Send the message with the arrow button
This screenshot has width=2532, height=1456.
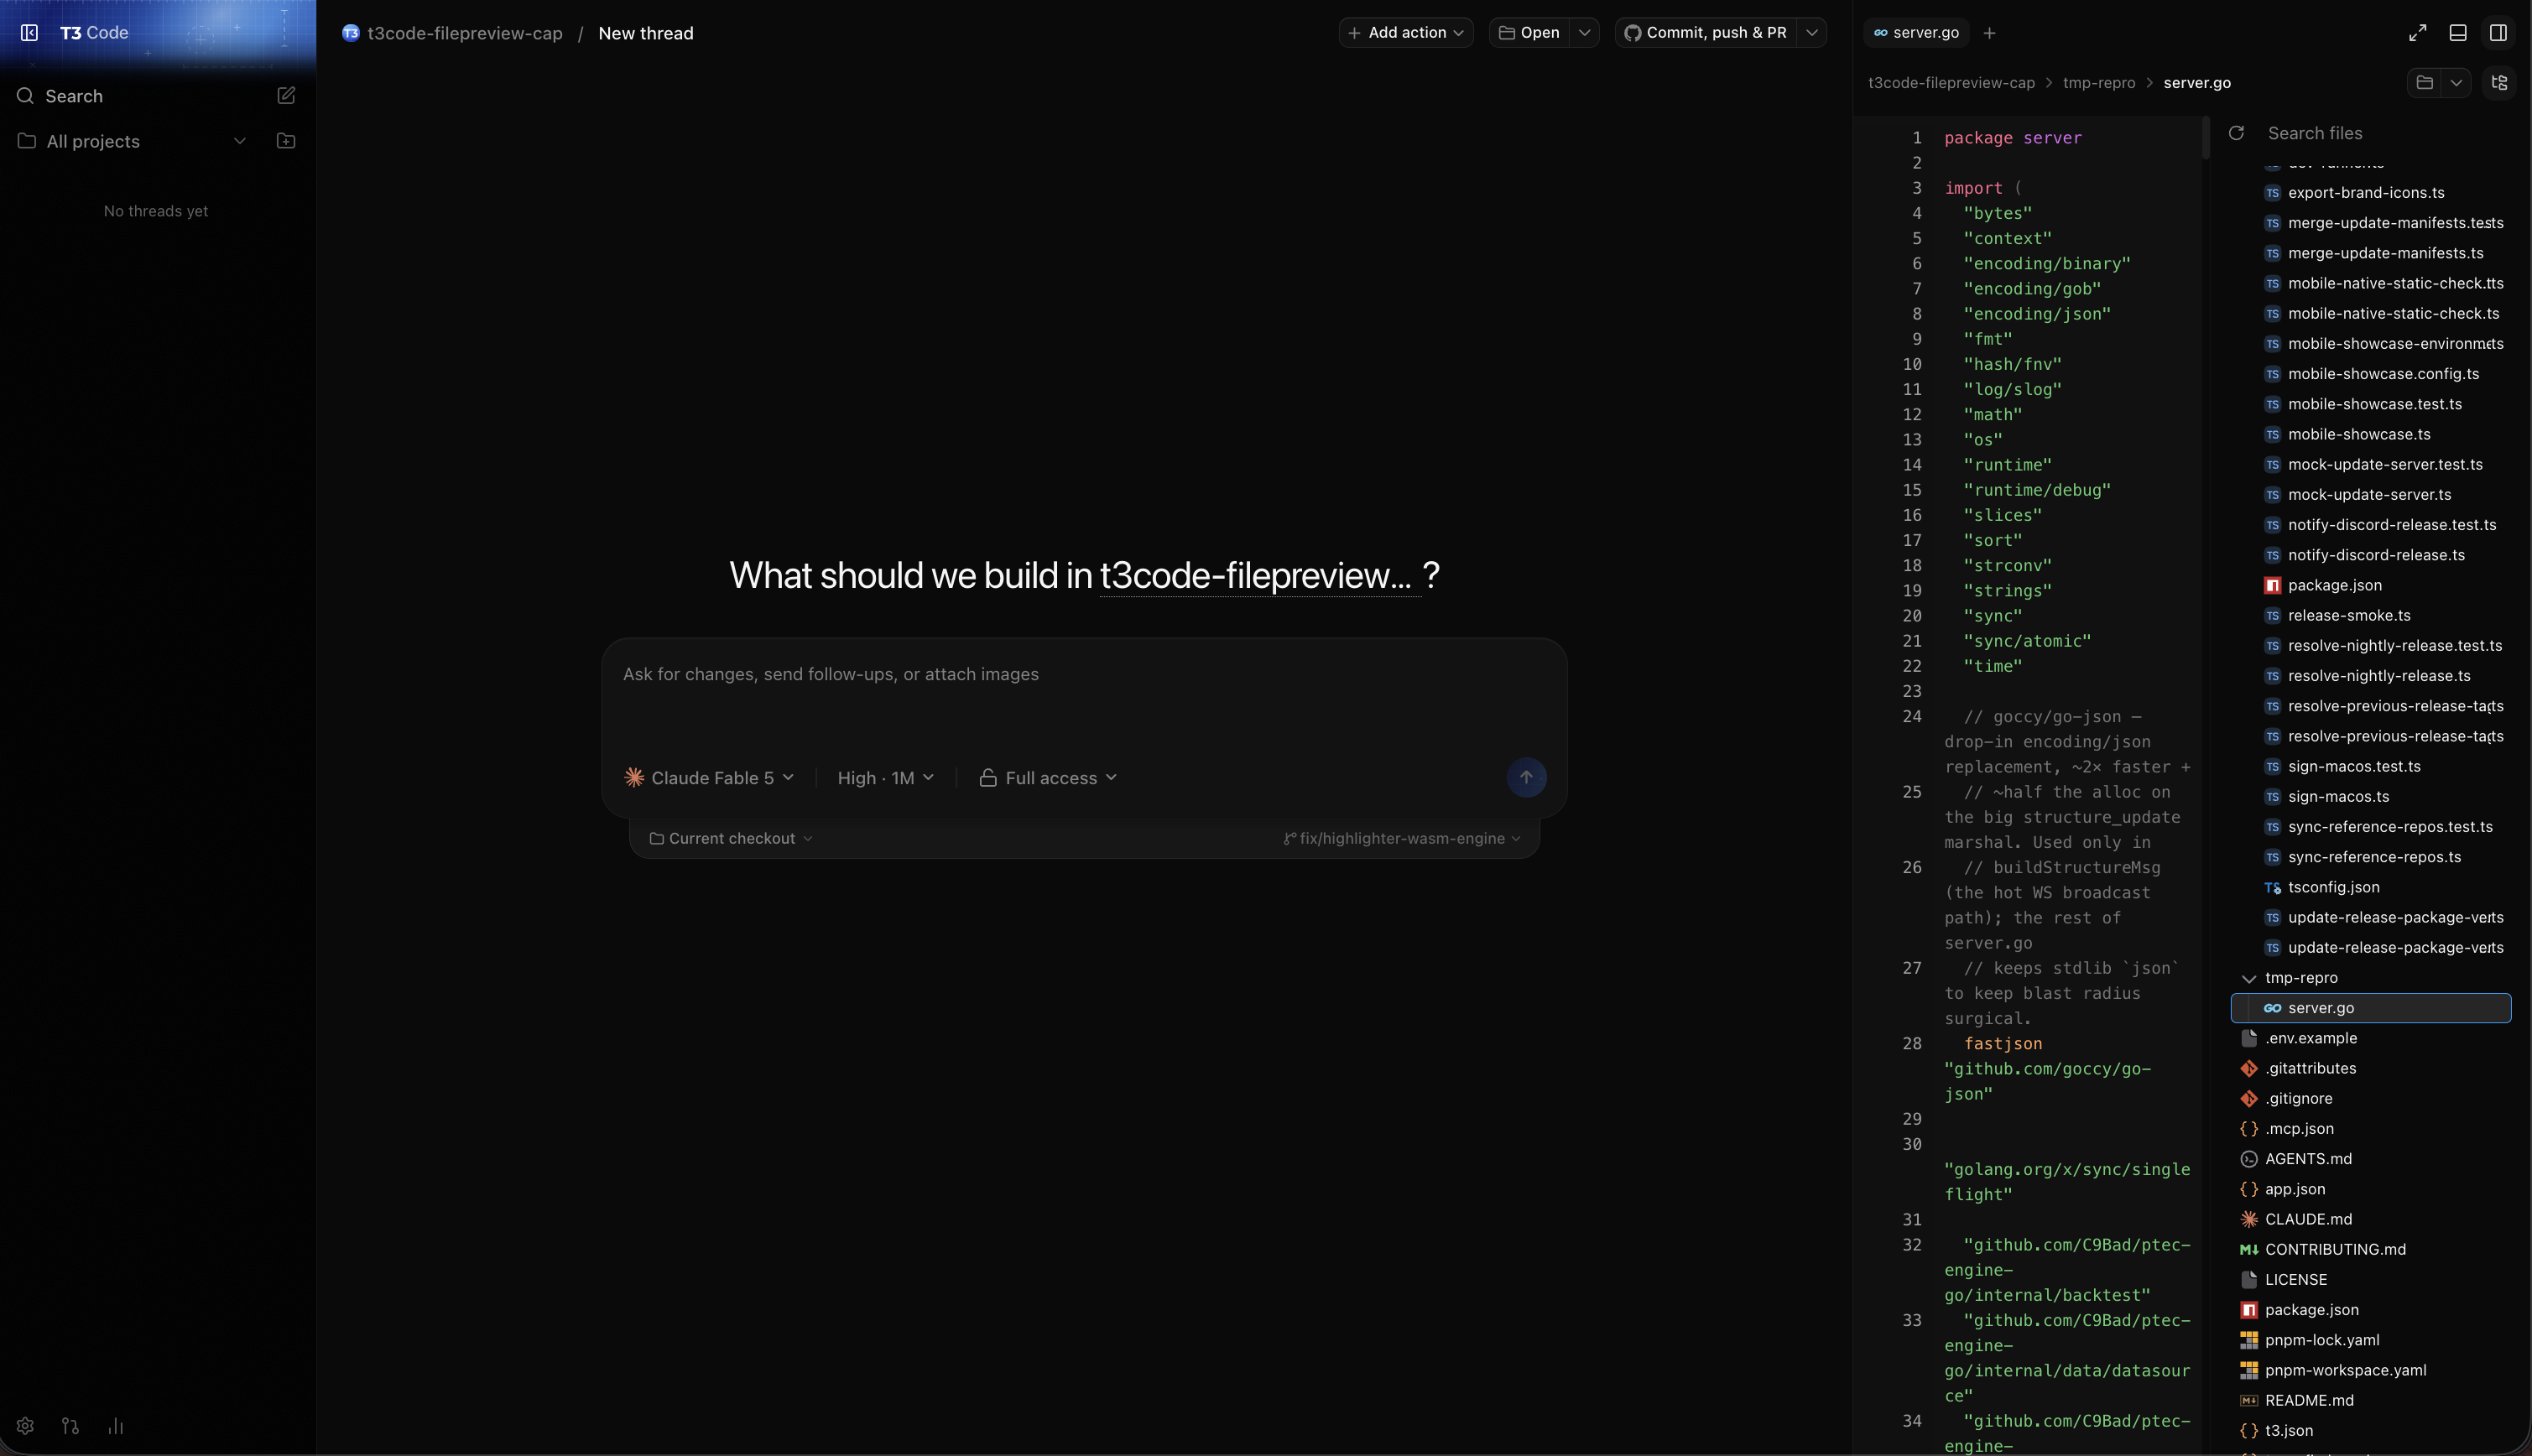[1526, 777]
